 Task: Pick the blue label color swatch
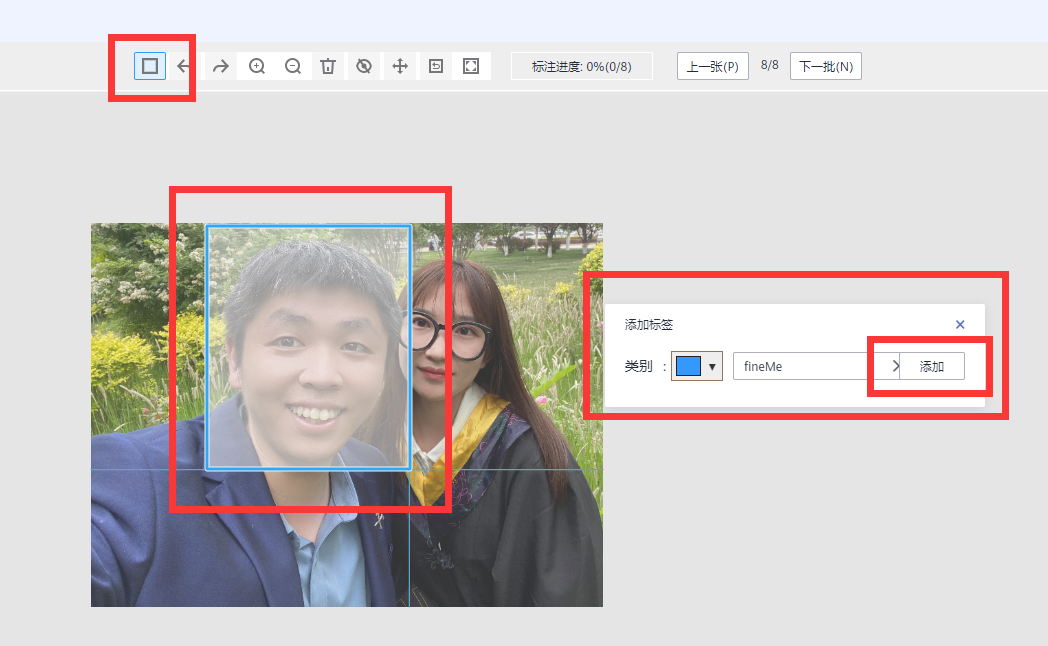point(688,366)
